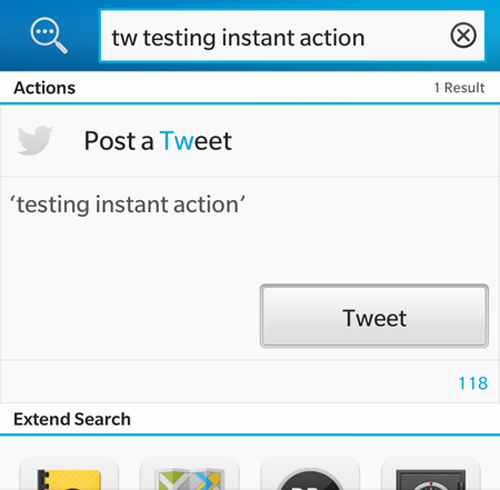Viewport: 500px width, 490px height.
Task: Tap the blue highlighted 'Tw' in Tweet title
Action: point(176,141)
